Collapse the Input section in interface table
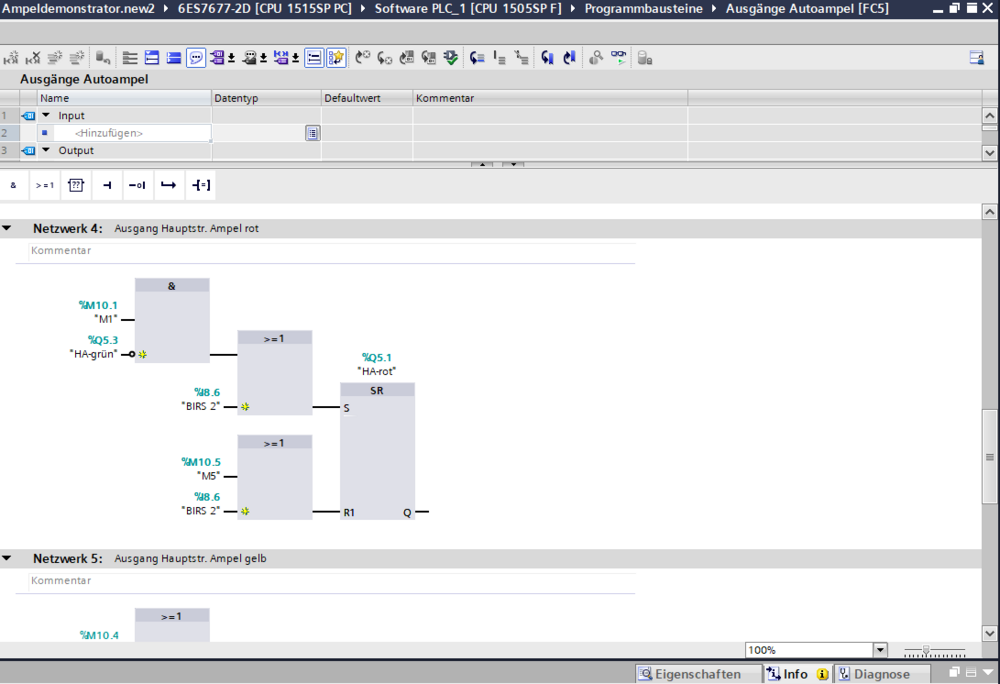Viewport: 1000px width, 684px height. point(46,116)
